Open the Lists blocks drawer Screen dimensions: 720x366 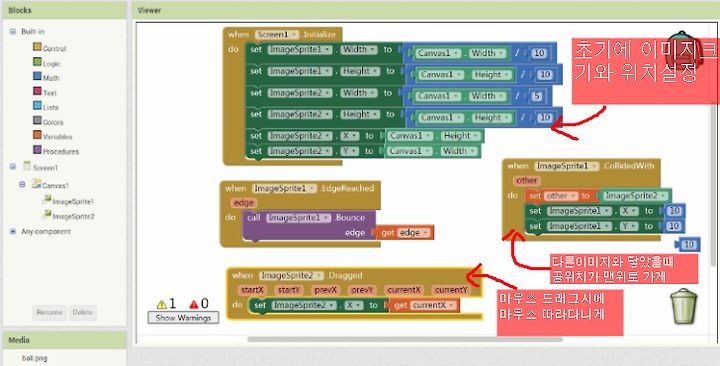[x=46, y=107]
